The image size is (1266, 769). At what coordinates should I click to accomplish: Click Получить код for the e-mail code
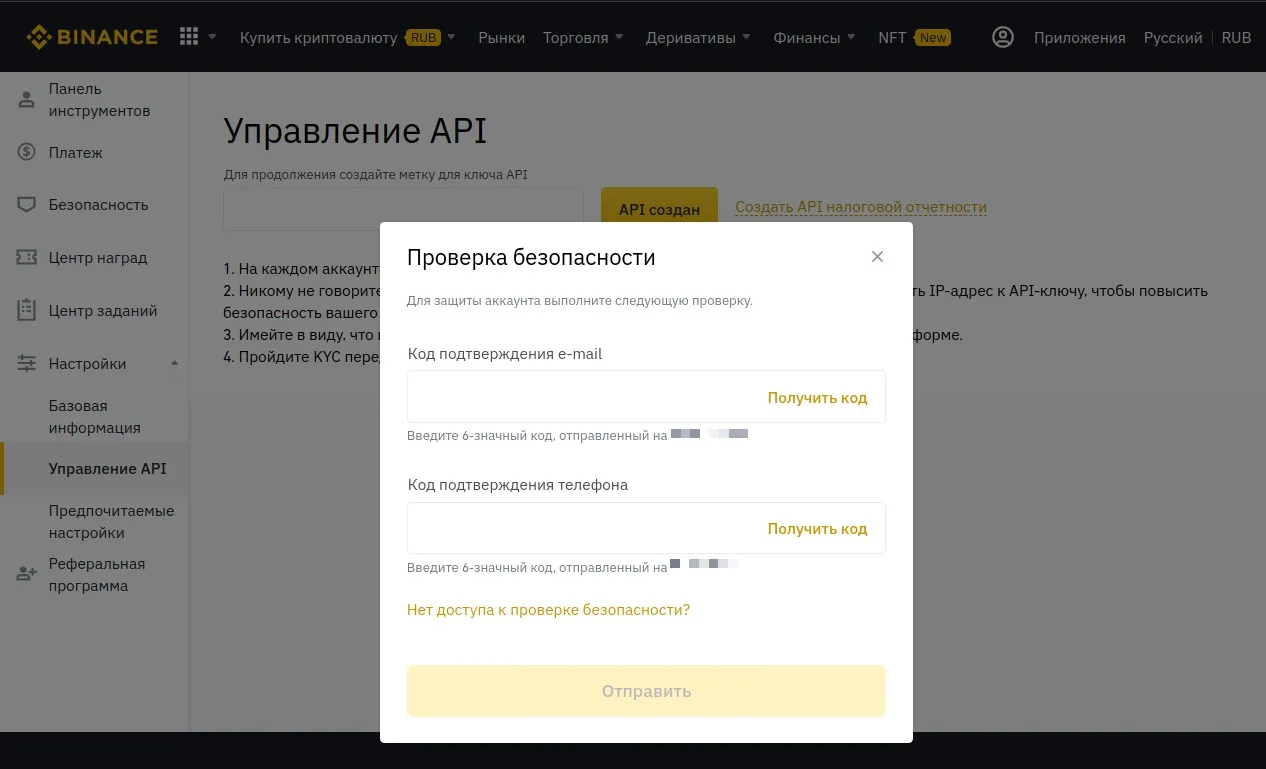[818, 397]
